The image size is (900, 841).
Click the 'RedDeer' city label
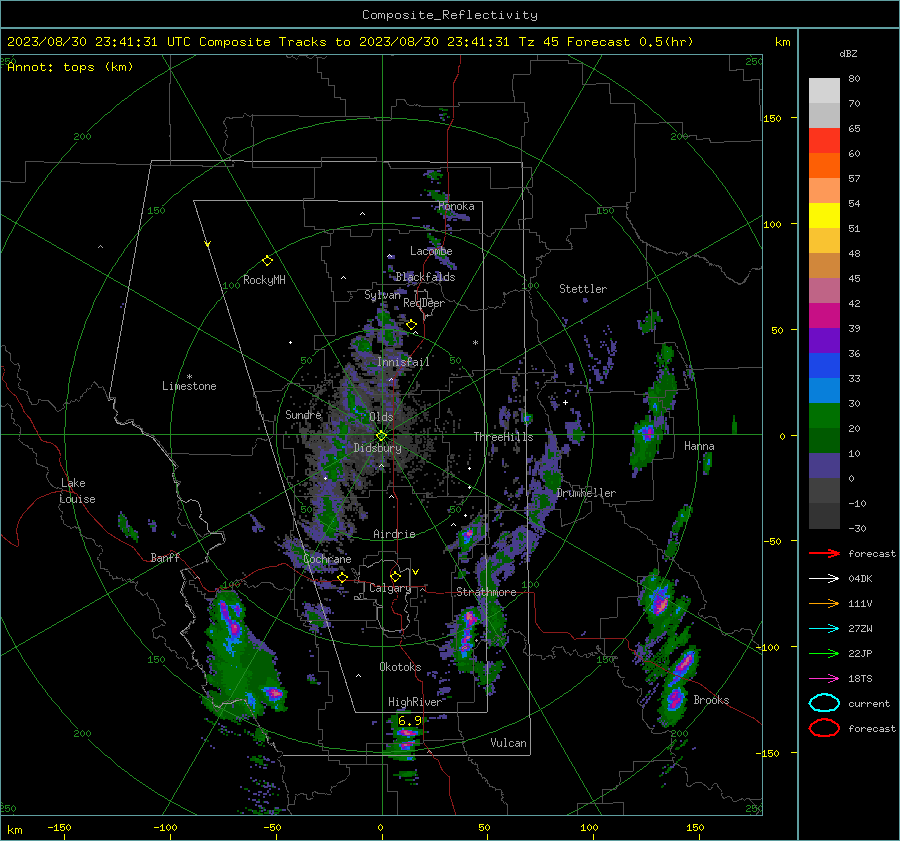click(424, 303)
